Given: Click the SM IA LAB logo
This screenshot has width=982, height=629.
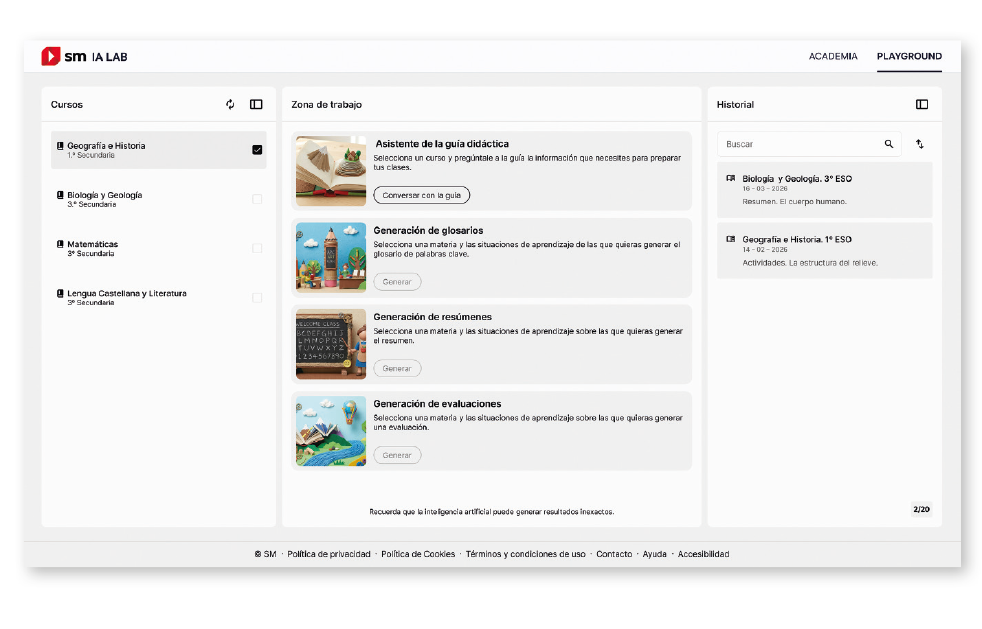Looking at the screenshot, I should click(84, 57).
